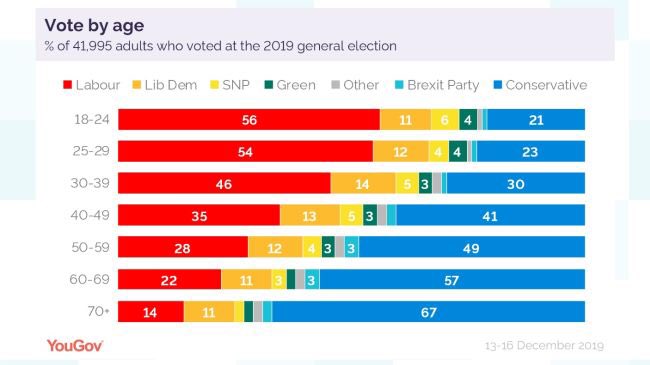Select the 13-16 December 2019 date text
The width and height of the screenshot is (650, 365).
coord(544,346)
